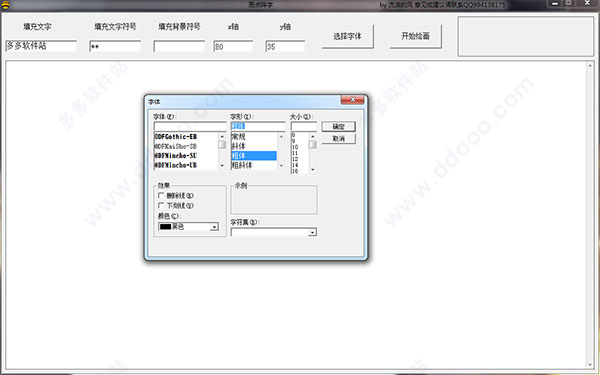This screenshot has width=600, height=375.
Task: Click size list scroll-up arrow
Action: [x=313, y=136]
